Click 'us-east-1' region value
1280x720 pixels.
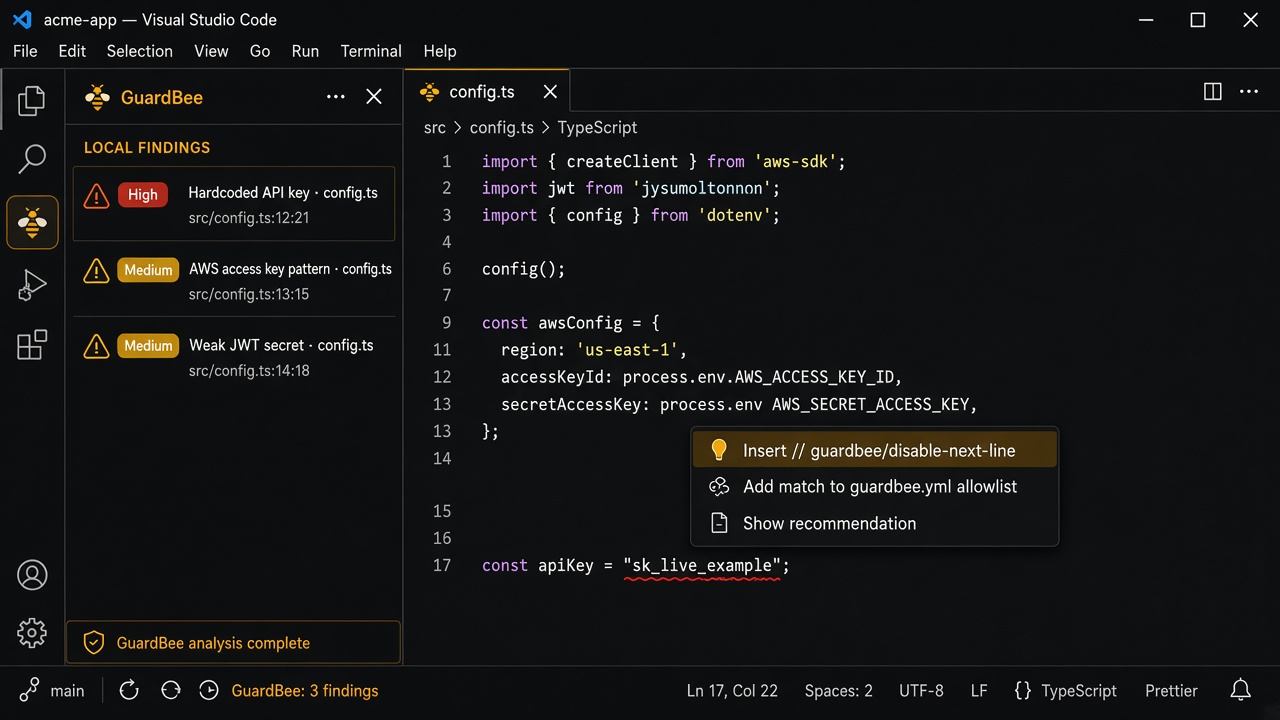628,351
